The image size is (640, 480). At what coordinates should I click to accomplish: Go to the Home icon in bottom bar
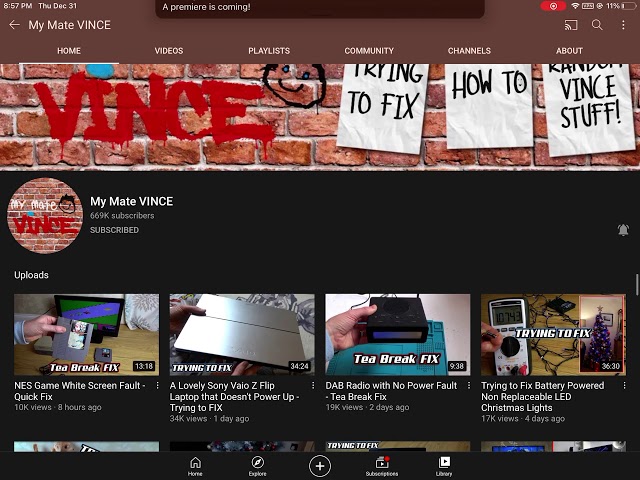pyautogui.click(x=195, y=466)
